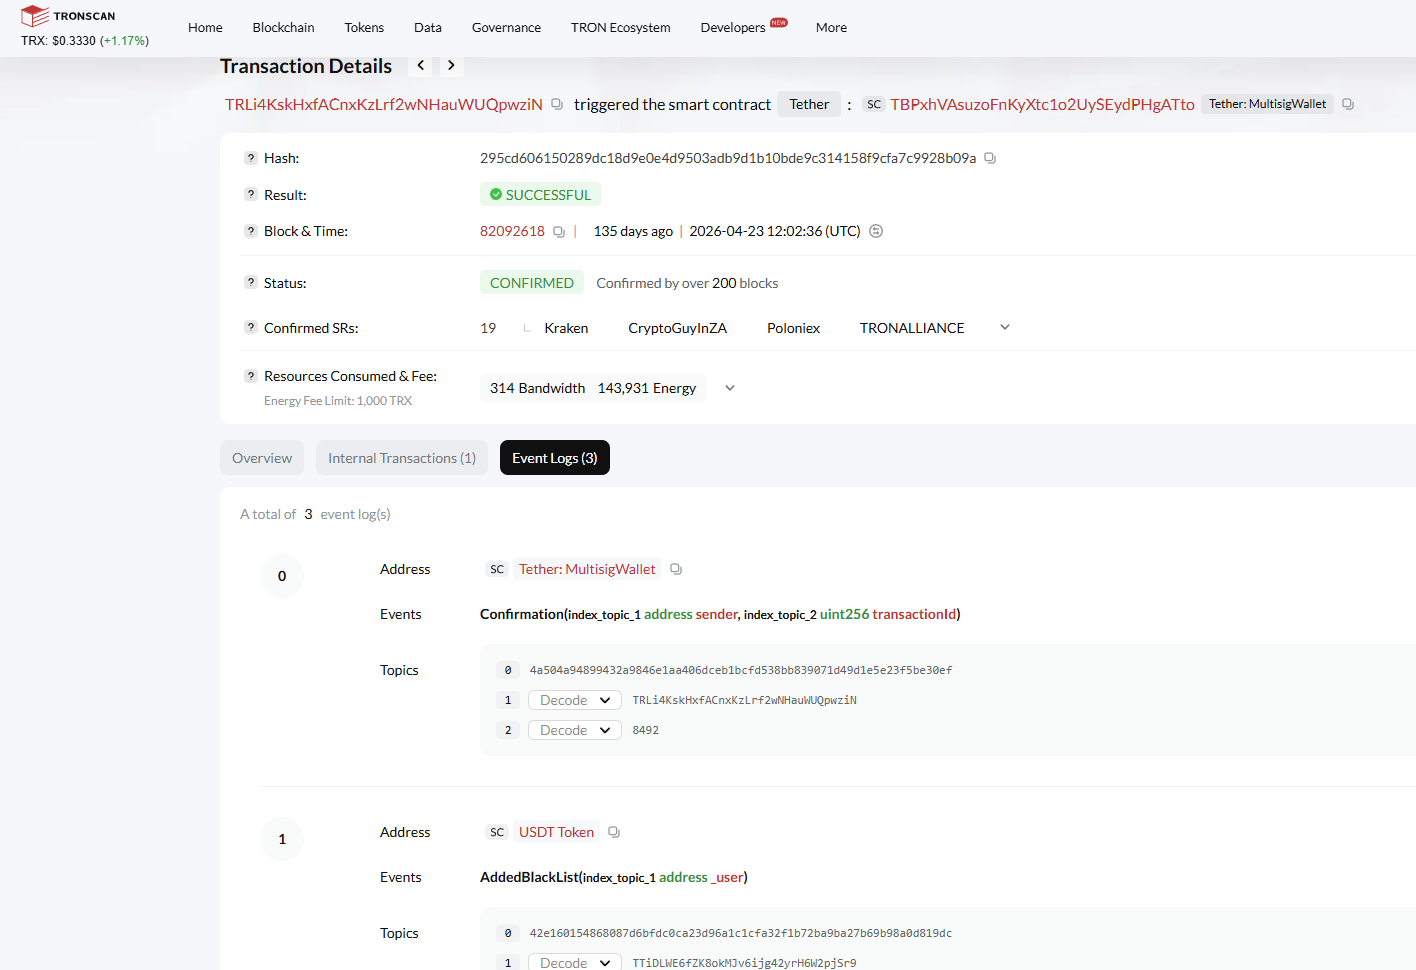This screenshot has width=1416, height=970.
Task: Copy sender address TRLi4KskHxf
Action: point(557,104)
